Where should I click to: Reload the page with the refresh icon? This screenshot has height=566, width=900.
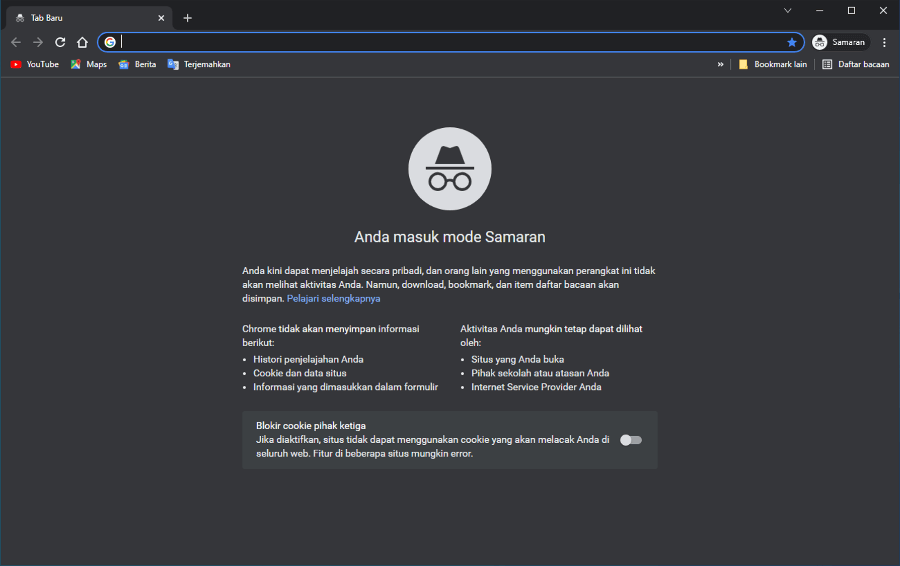(60, 42)
